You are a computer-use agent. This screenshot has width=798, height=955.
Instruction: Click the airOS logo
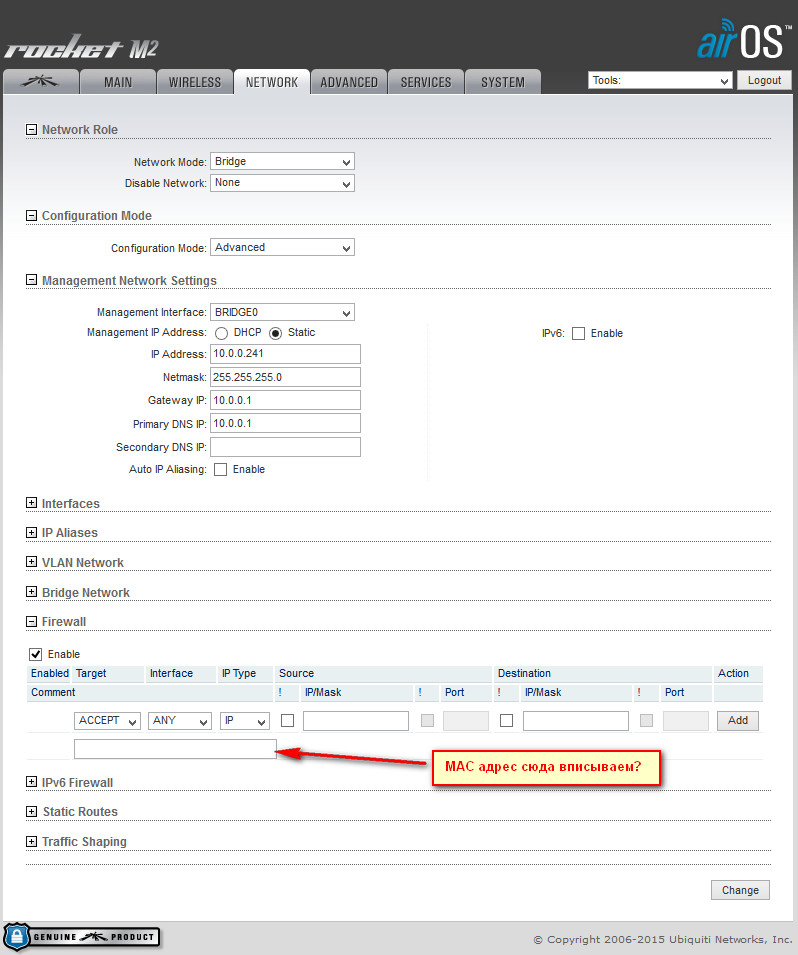[744, 40]
